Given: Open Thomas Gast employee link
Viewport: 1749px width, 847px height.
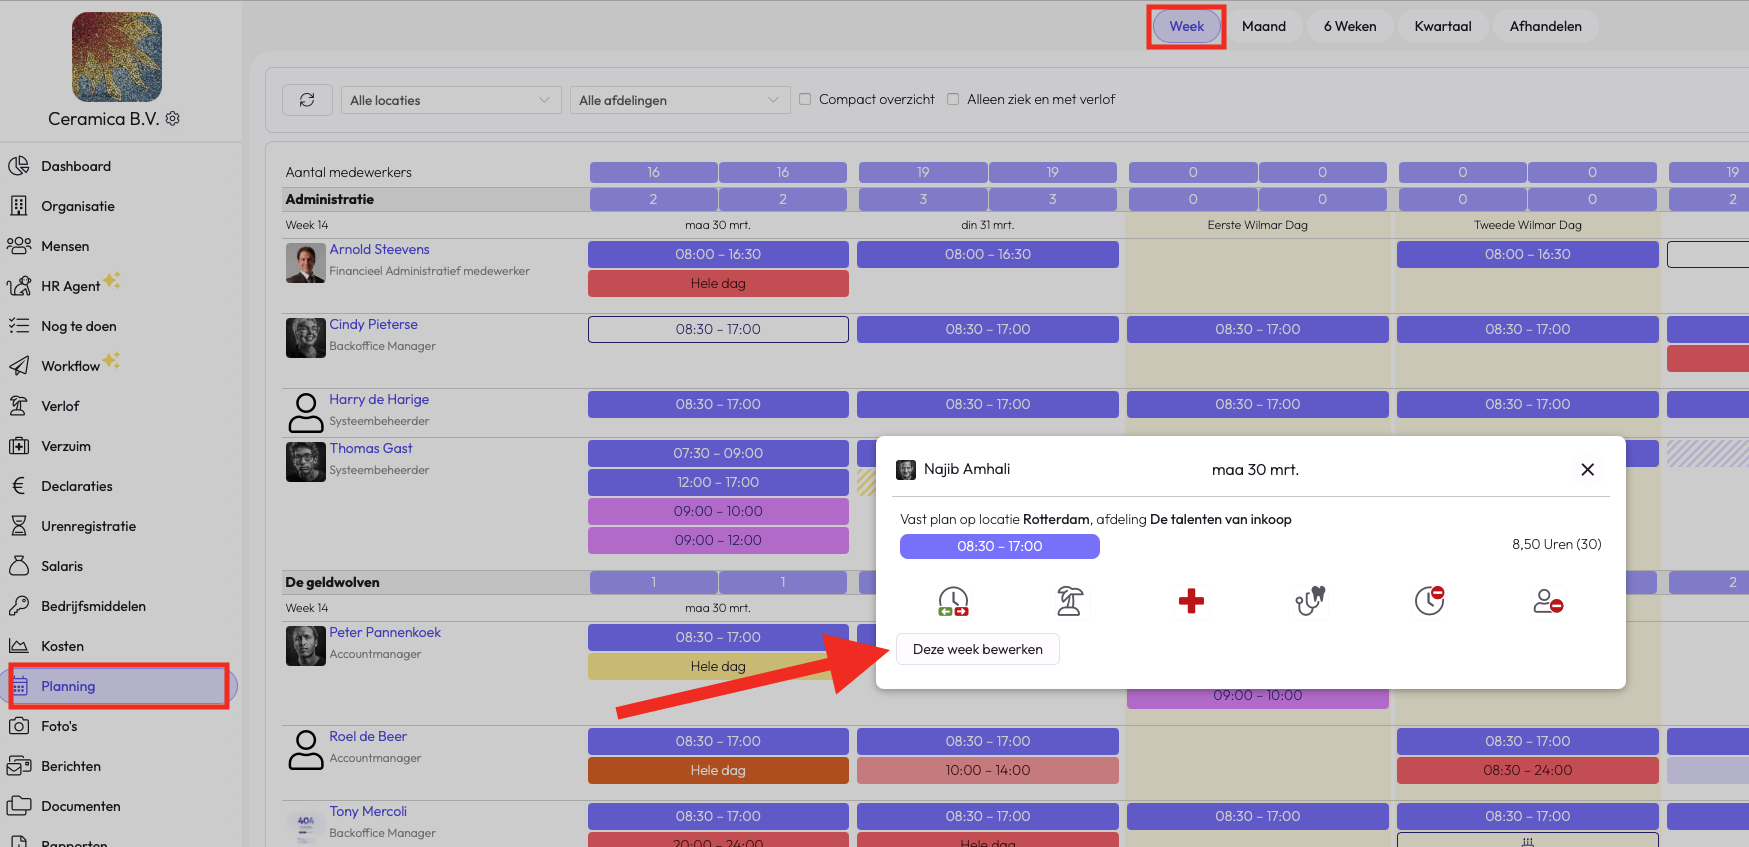Looking at the screenshot, I should [371, 449].
